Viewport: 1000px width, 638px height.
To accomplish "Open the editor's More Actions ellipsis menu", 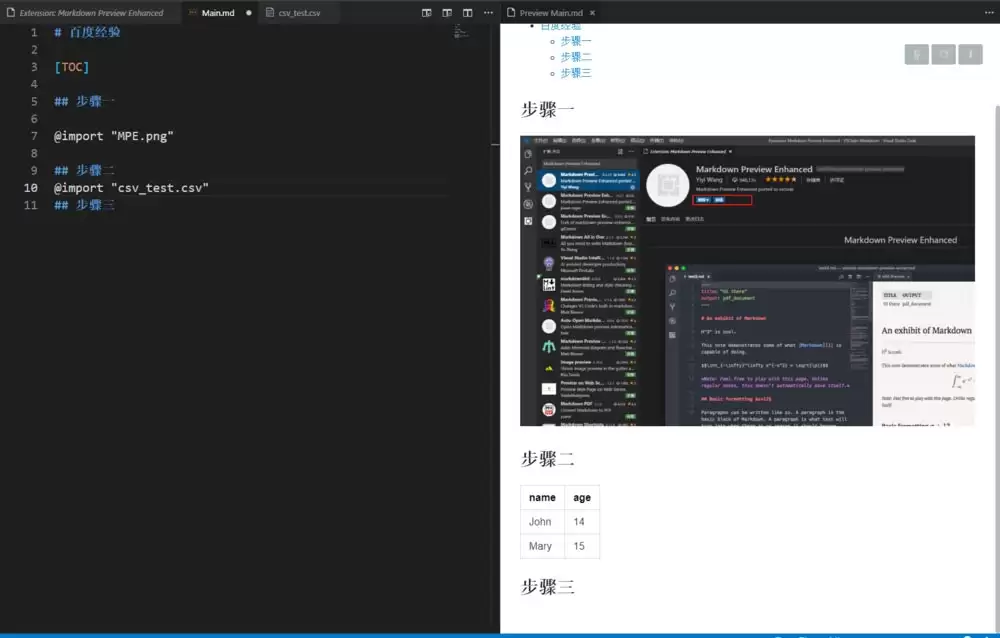I will [489, 13].
